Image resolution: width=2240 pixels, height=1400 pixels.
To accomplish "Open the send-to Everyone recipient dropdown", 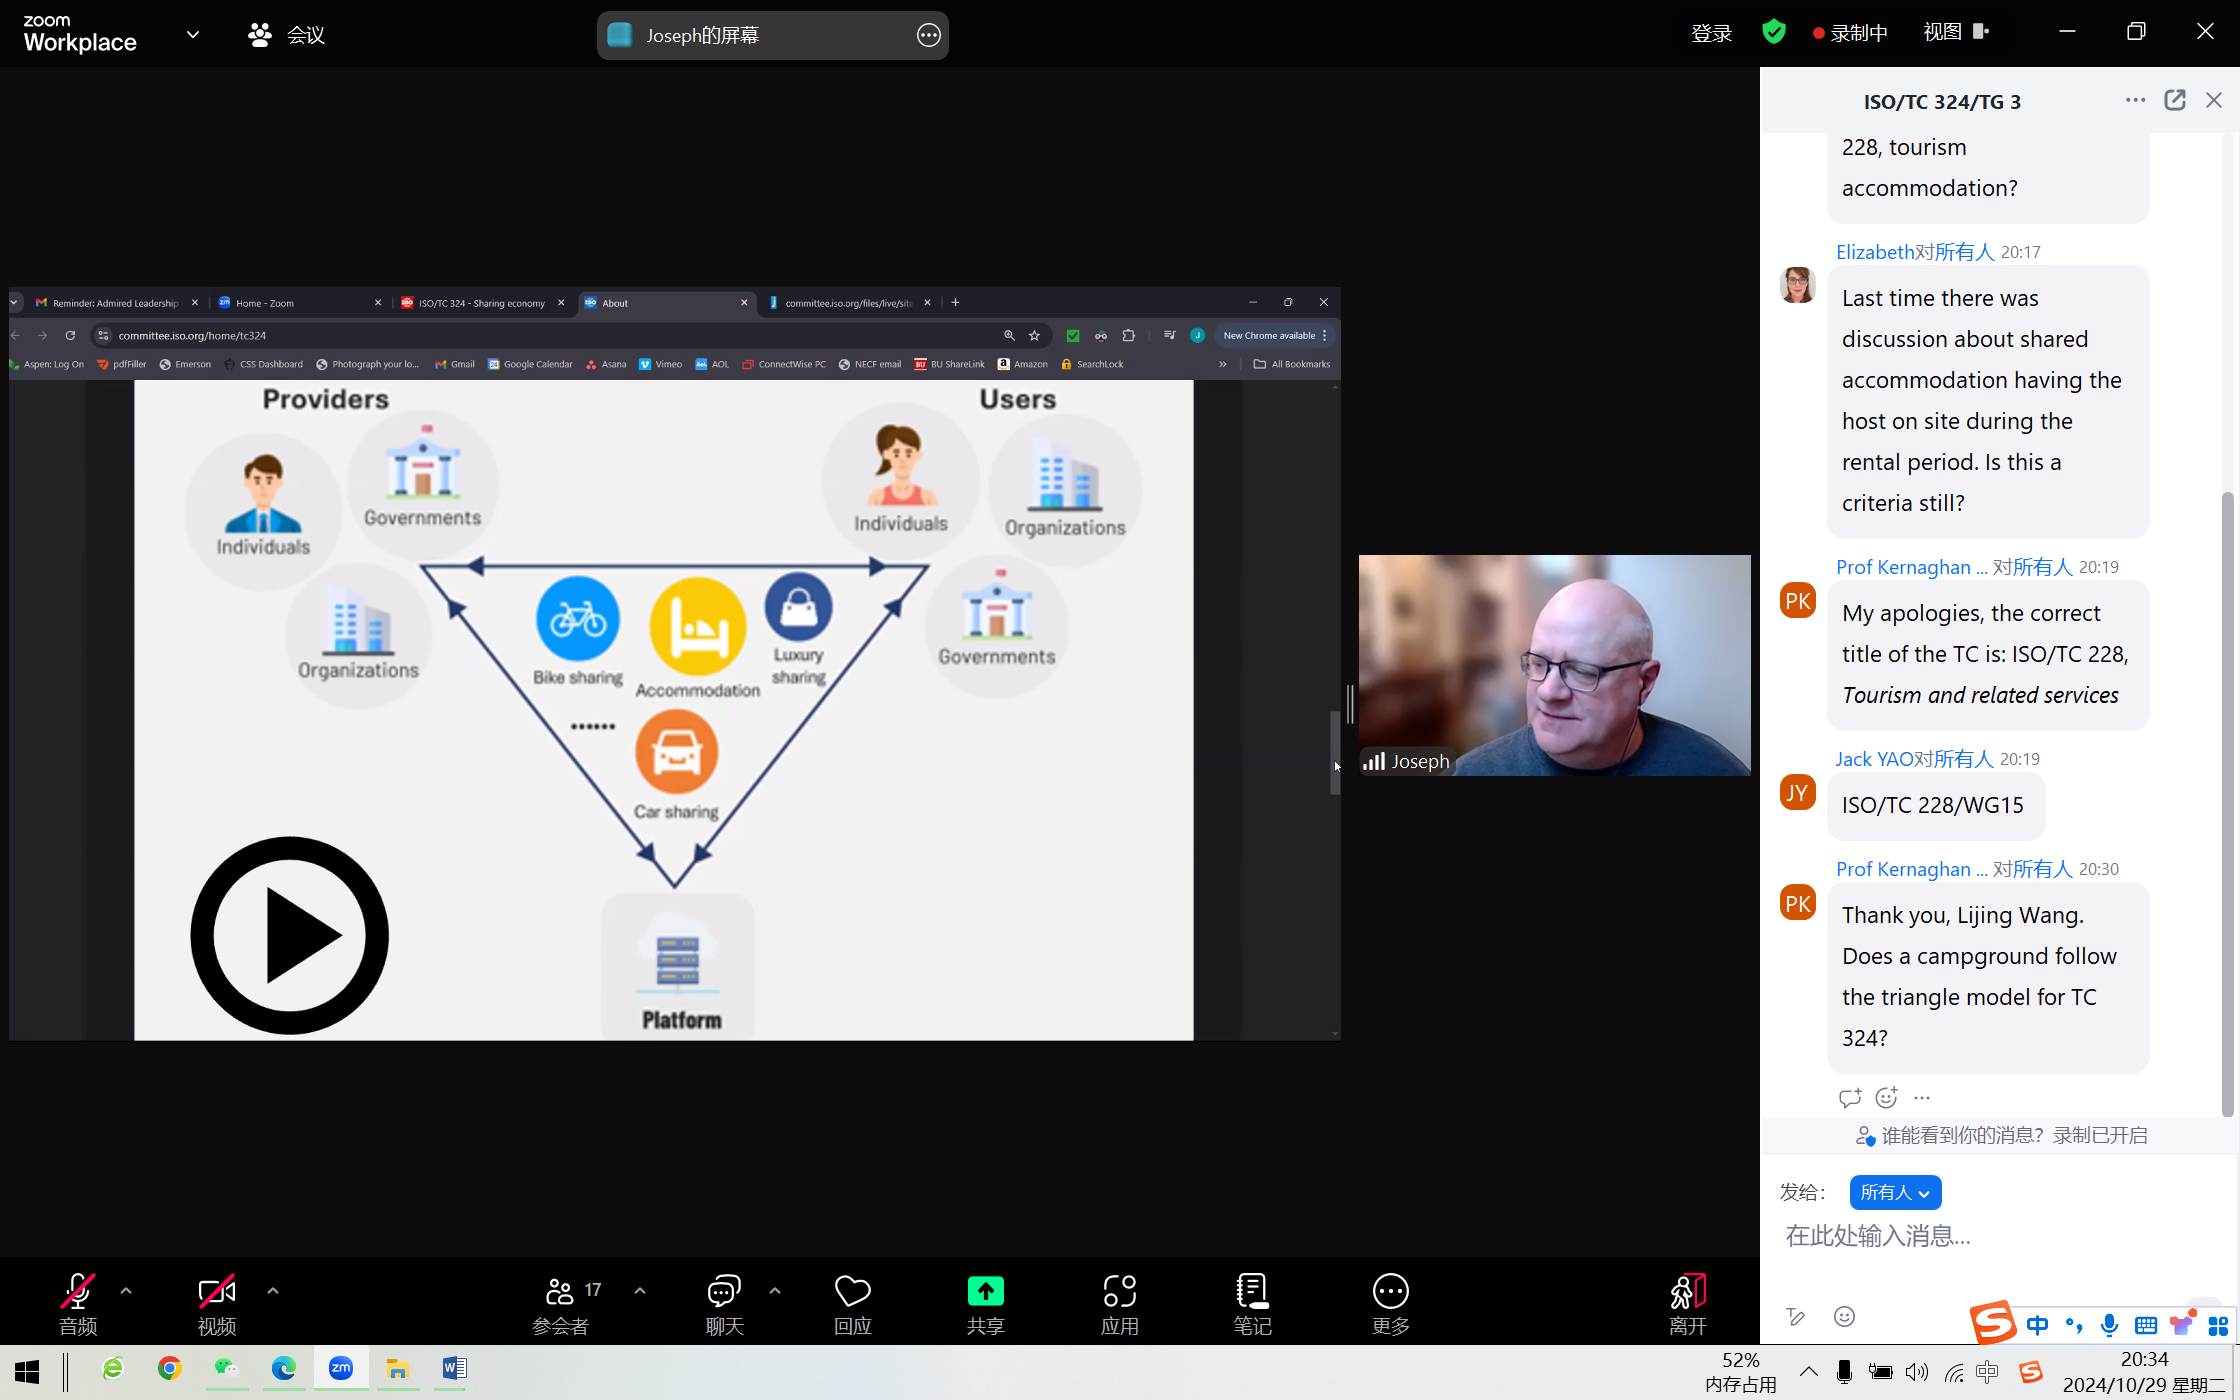I will coord(1895,1192).
